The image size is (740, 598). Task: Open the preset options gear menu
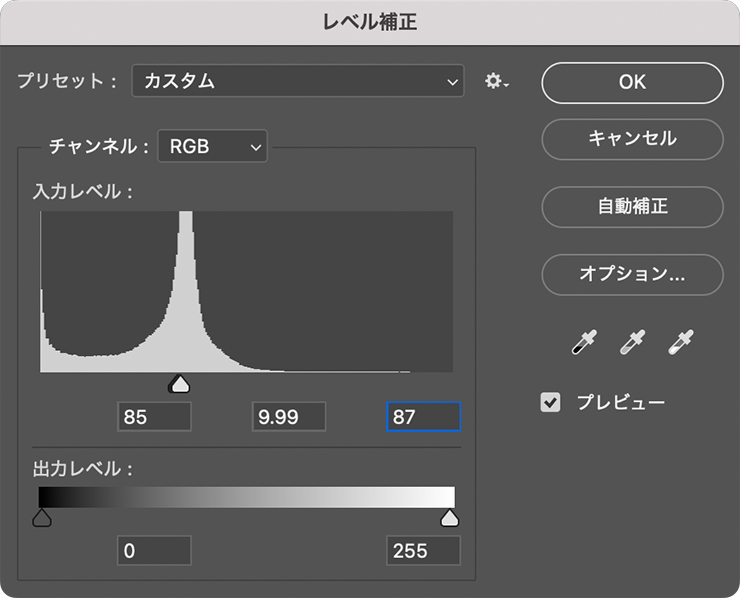(x=496, y=82)
